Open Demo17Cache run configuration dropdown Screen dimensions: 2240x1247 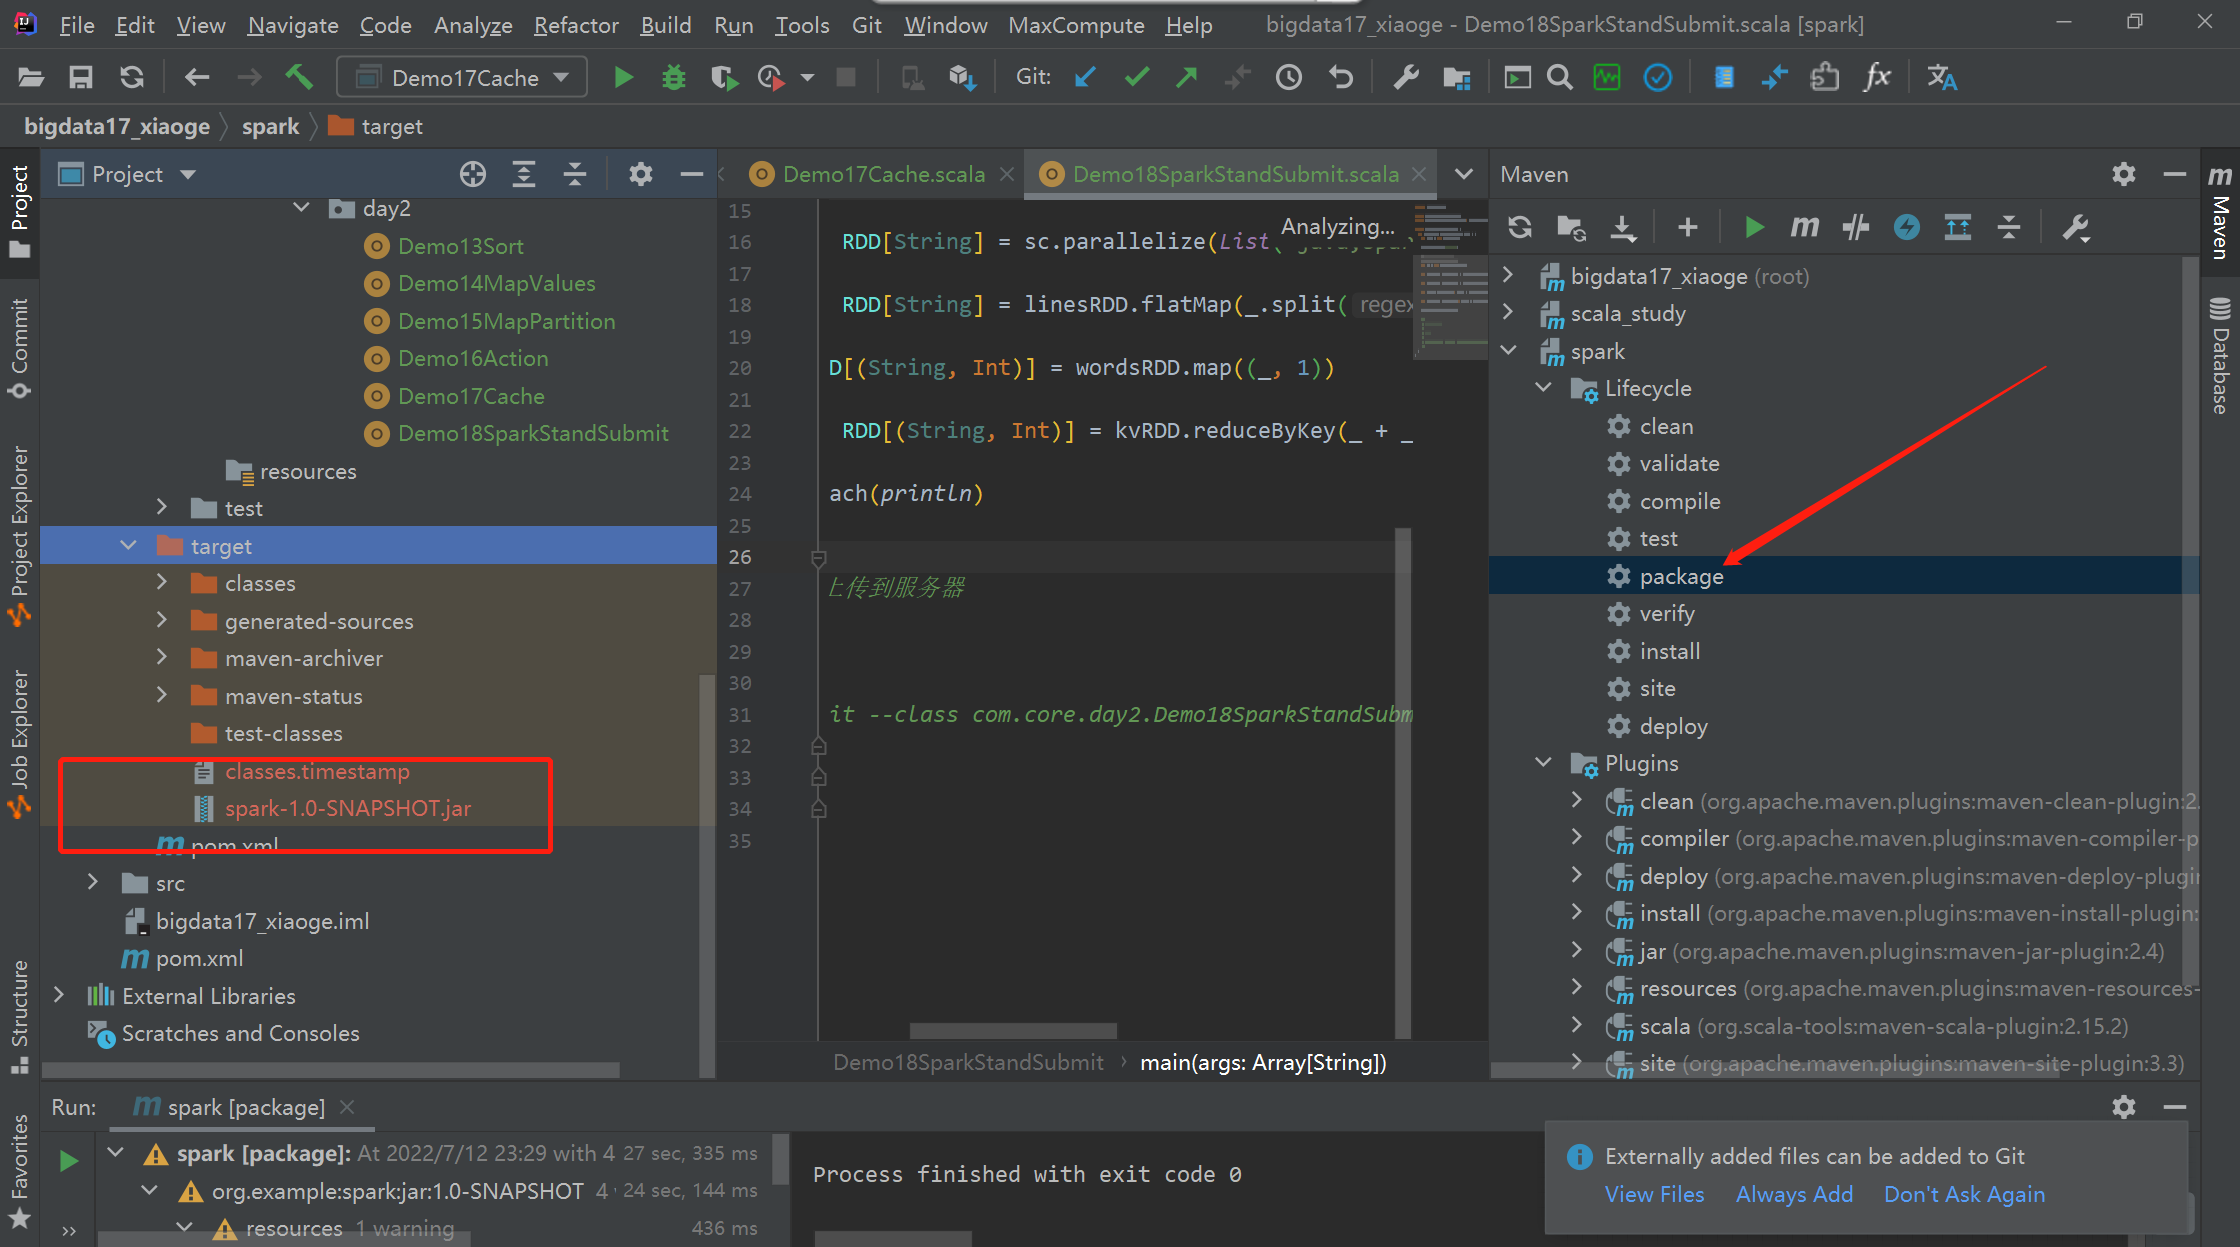462,77
